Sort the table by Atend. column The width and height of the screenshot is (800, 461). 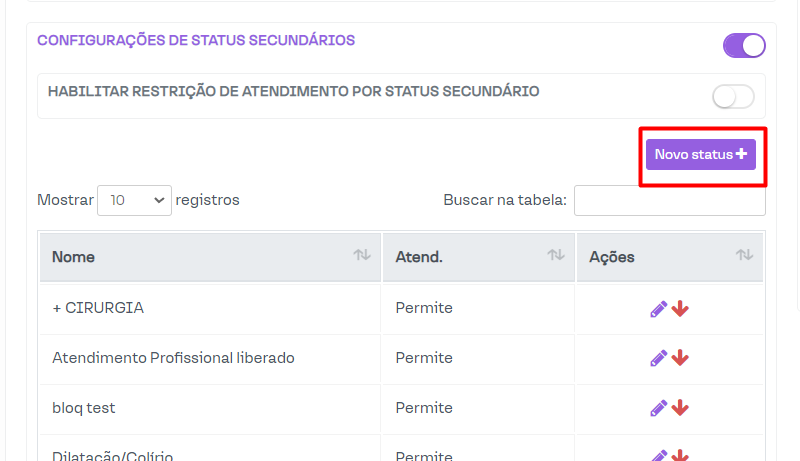pos(555,257)
